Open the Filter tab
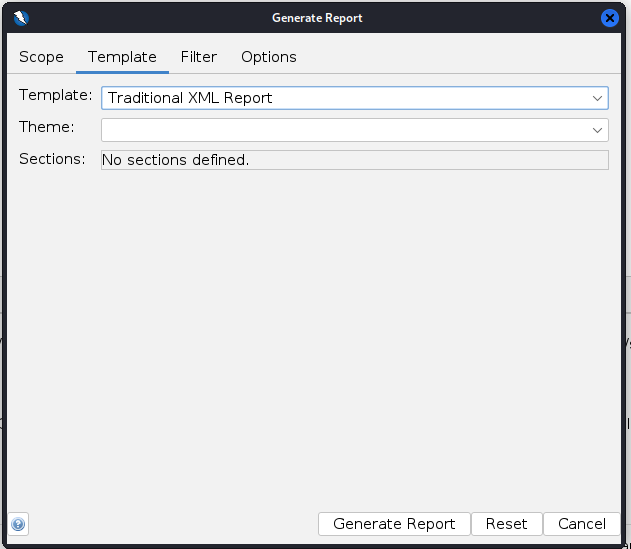This screenshot has height=549, width=631. pyautogui.click(x=199, y=57)
